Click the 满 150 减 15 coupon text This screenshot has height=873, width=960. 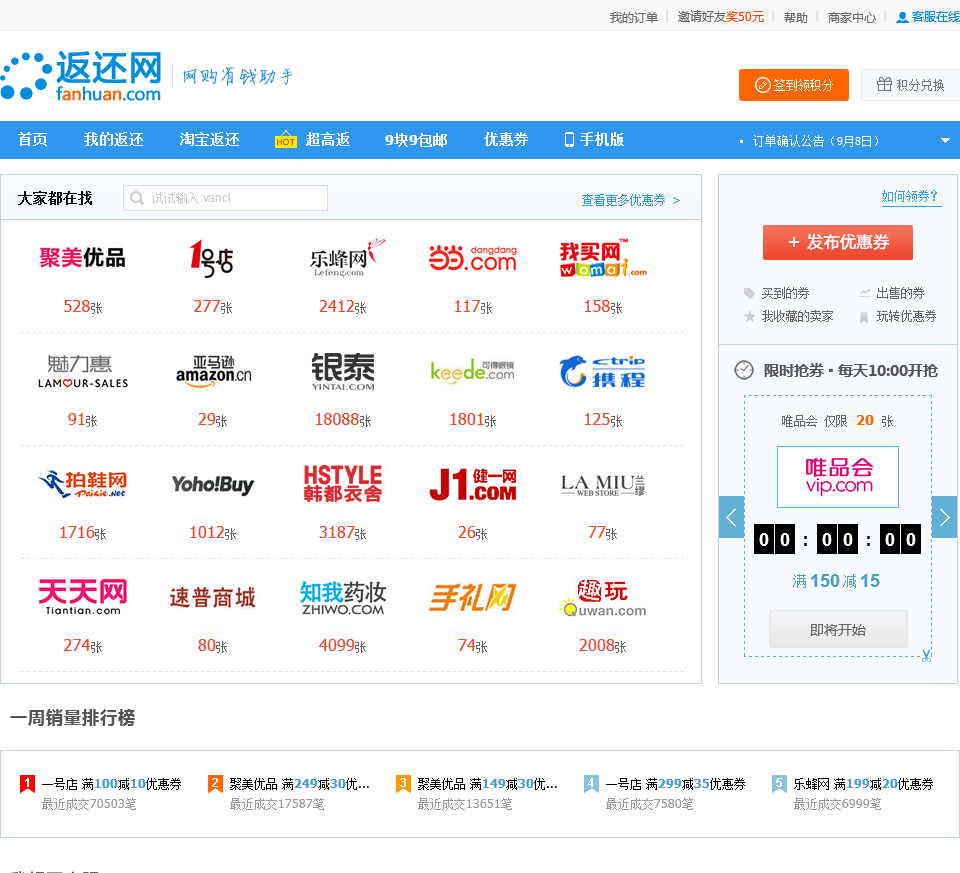coord(836,581)
